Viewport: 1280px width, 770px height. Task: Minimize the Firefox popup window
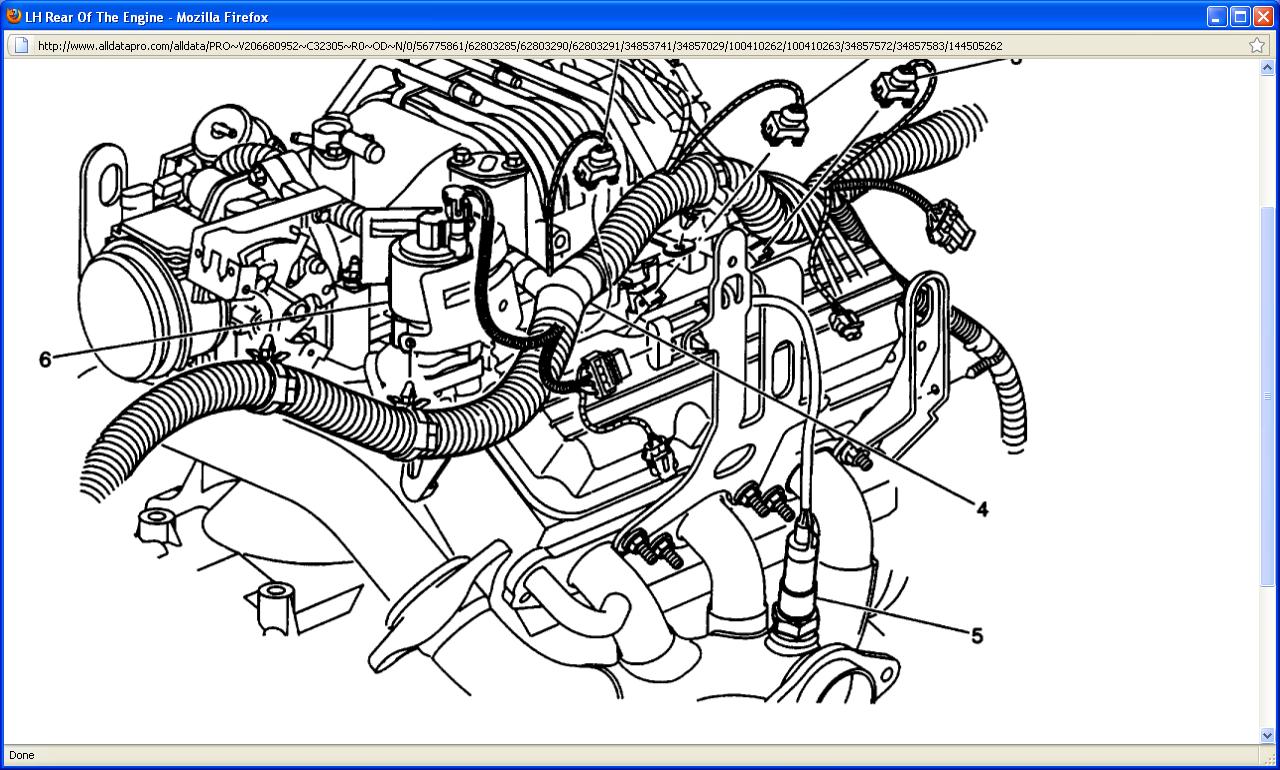pos(1217,16)
